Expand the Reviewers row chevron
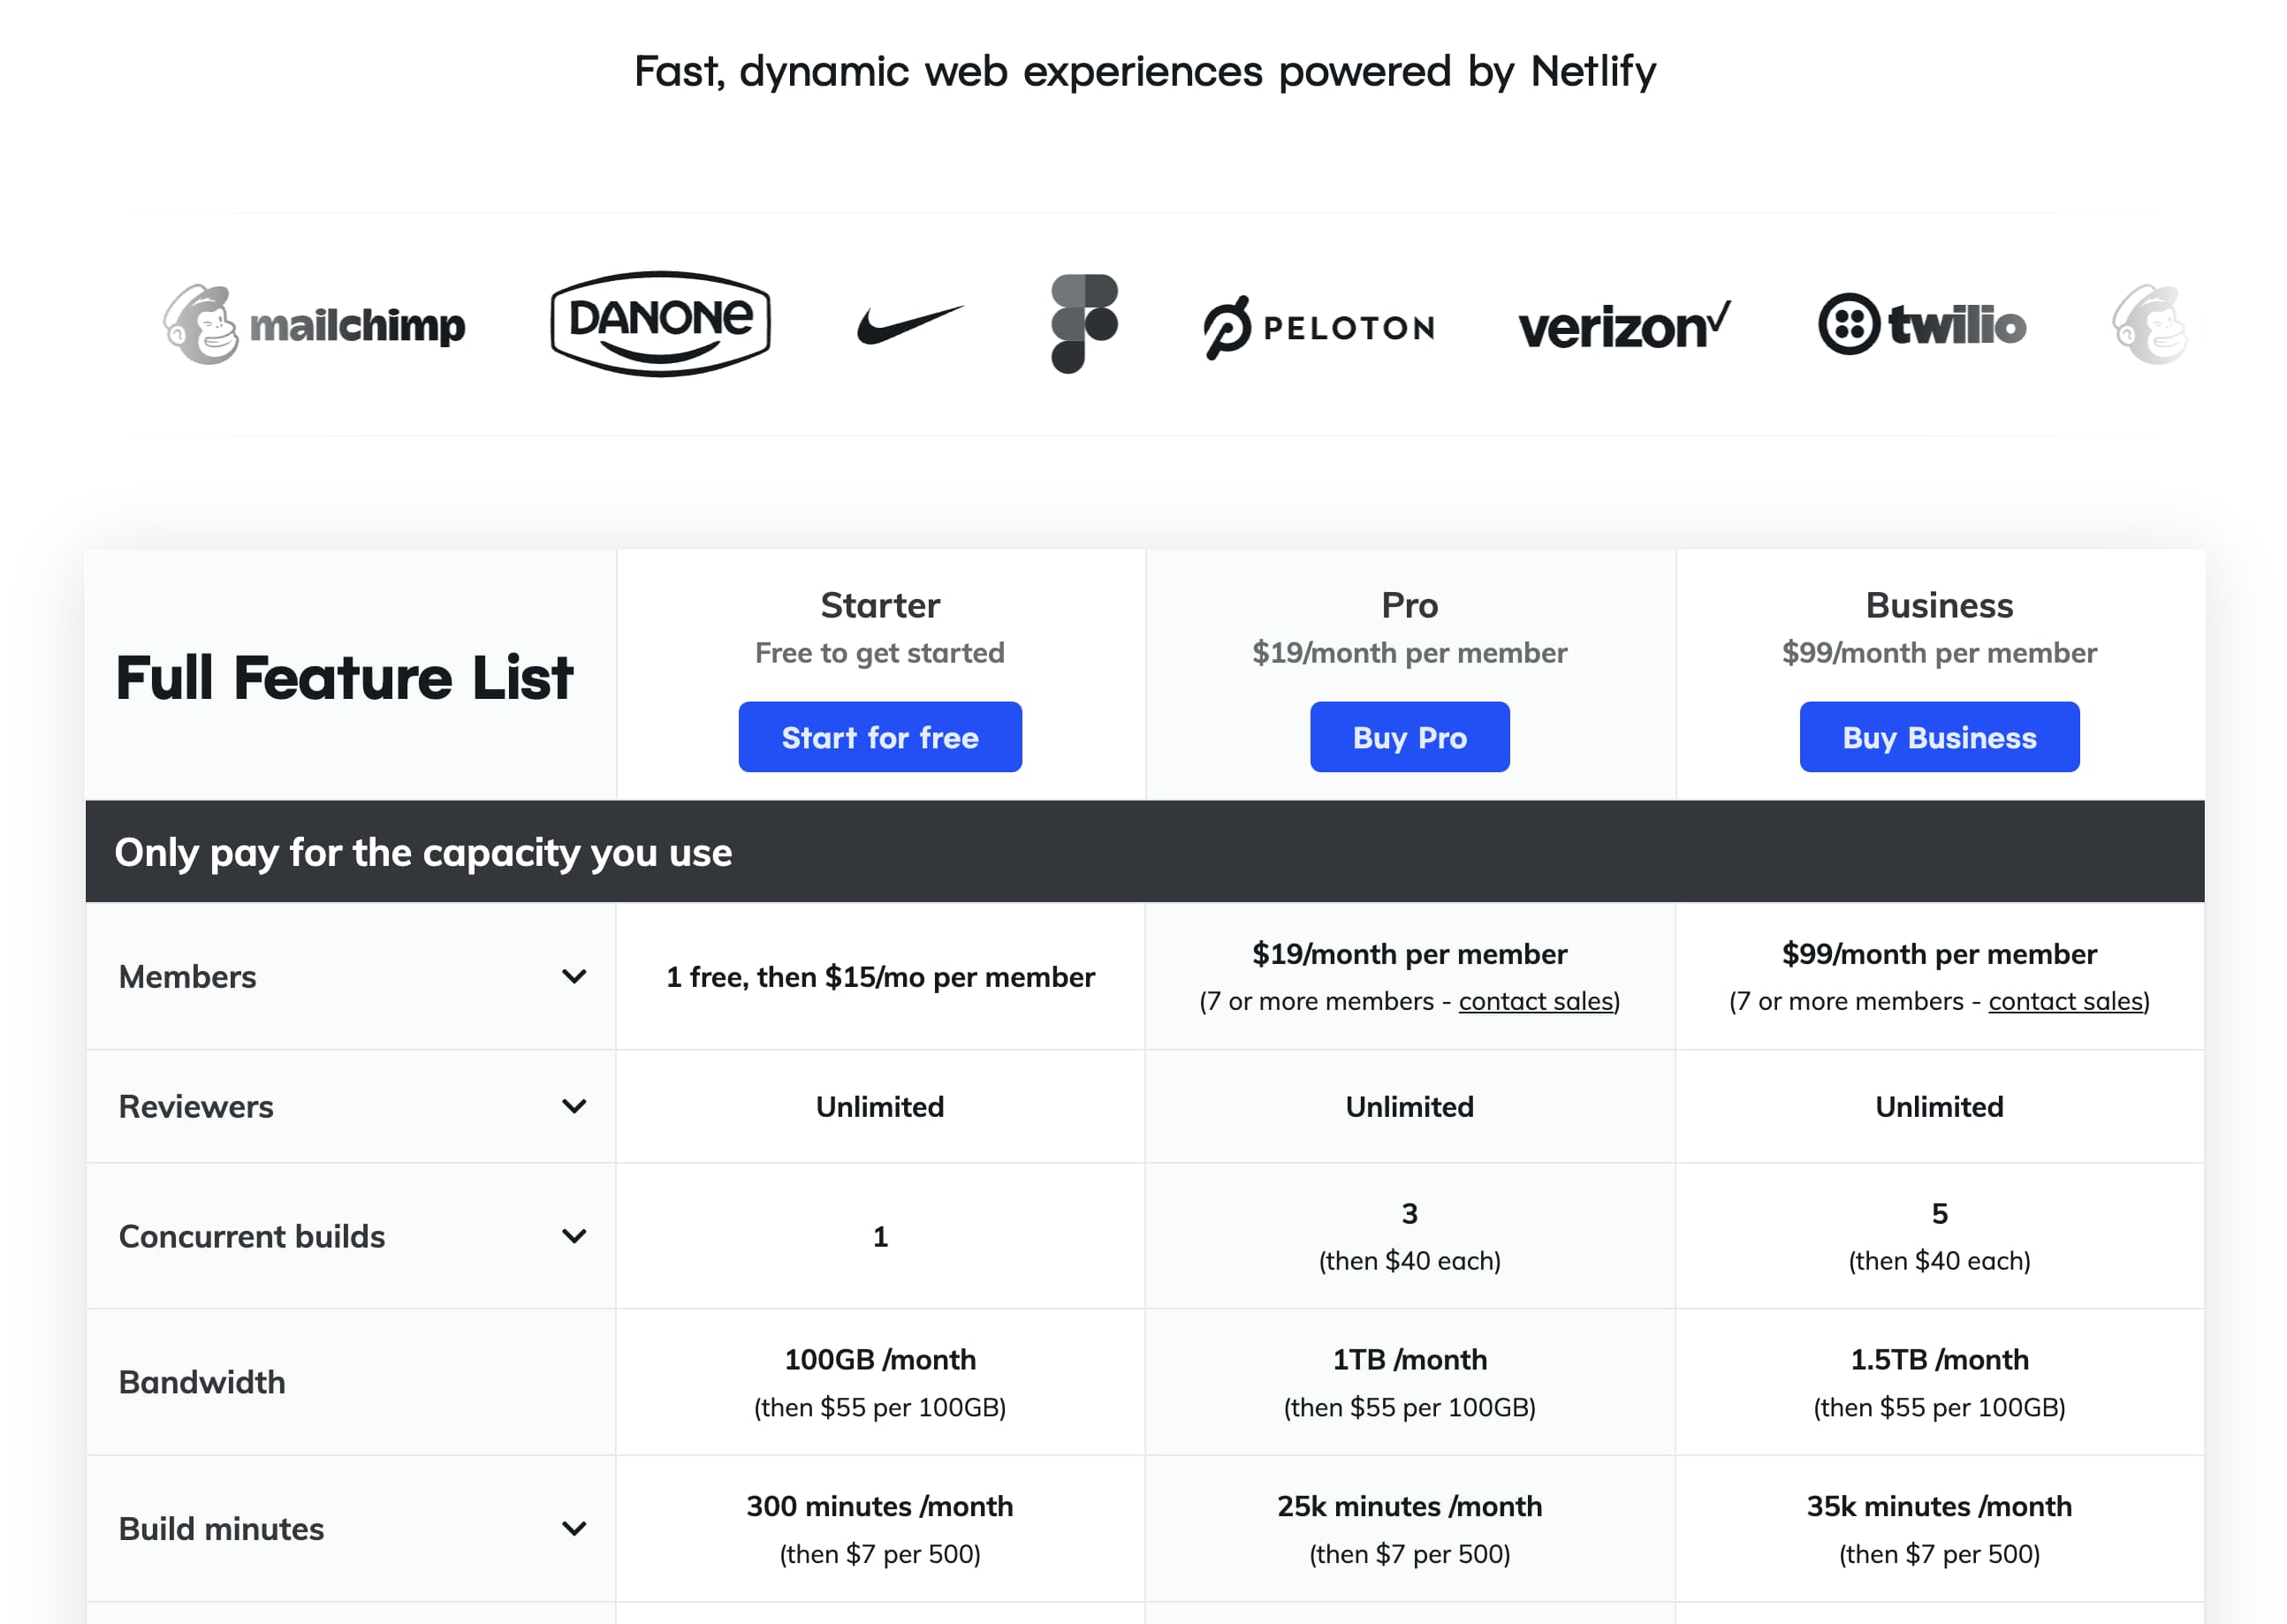The width and height of the screenshot is (2287, 1624). (x=574, y=1106)
